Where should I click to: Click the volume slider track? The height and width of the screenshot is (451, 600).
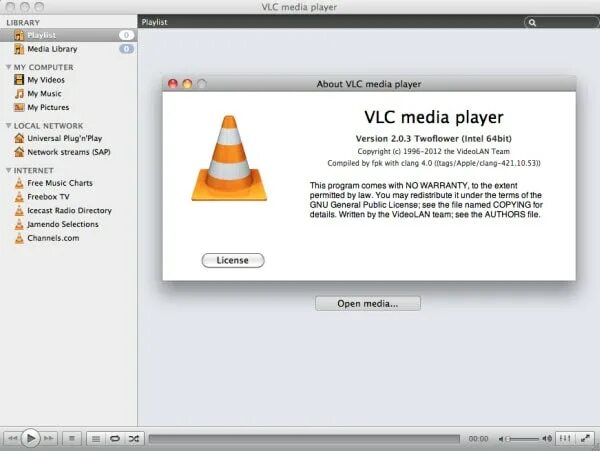tap(523, 439)
